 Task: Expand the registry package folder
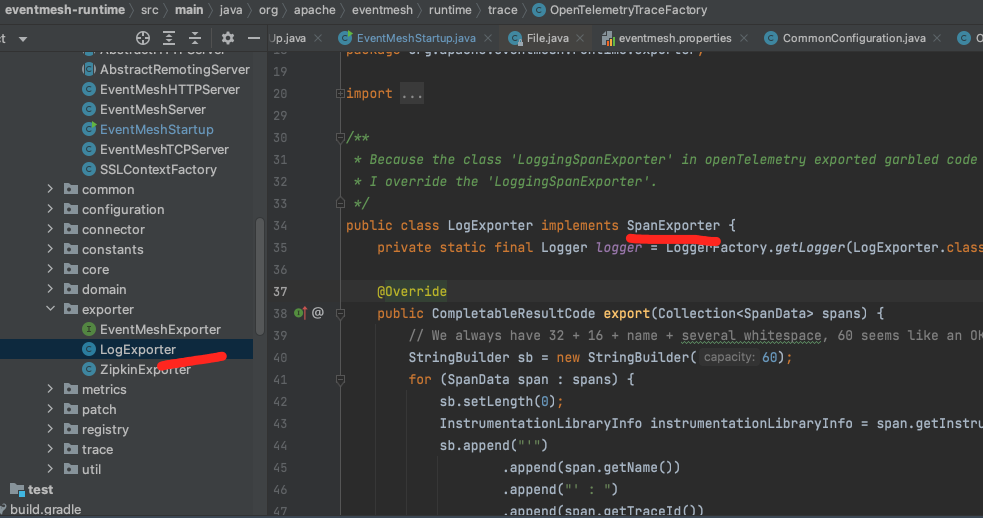50,429
